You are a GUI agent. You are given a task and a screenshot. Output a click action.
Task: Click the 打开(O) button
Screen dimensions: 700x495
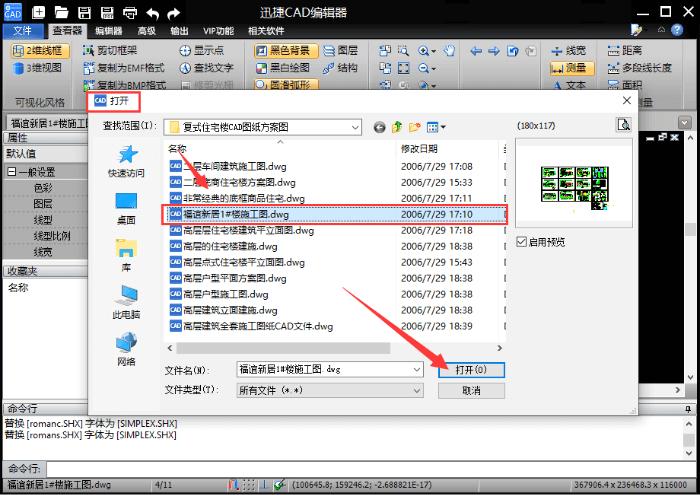pyautogui.click(x=471, y=370)
